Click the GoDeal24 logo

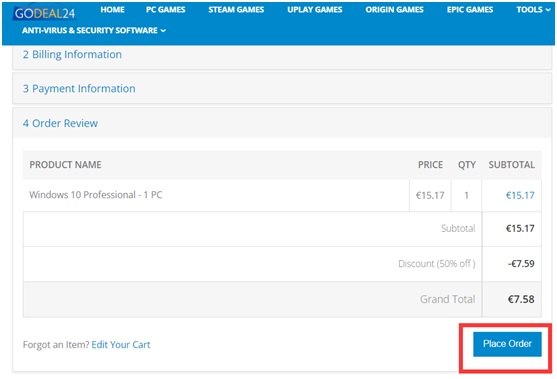pyautogui.click(x=45, y=13)
